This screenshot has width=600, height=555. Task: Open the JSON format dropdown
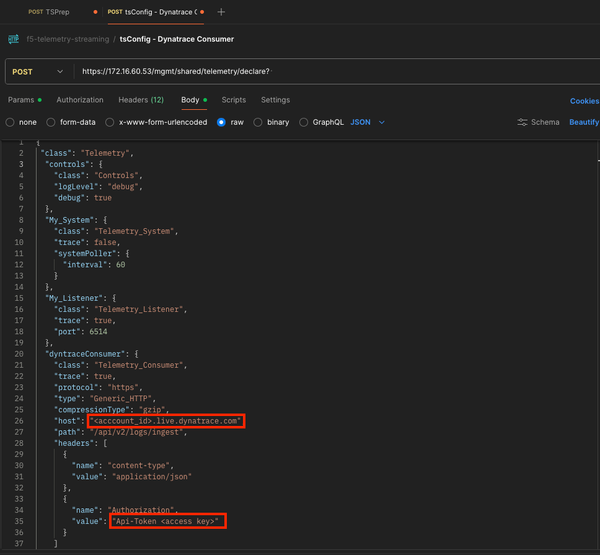click(367, 122)
